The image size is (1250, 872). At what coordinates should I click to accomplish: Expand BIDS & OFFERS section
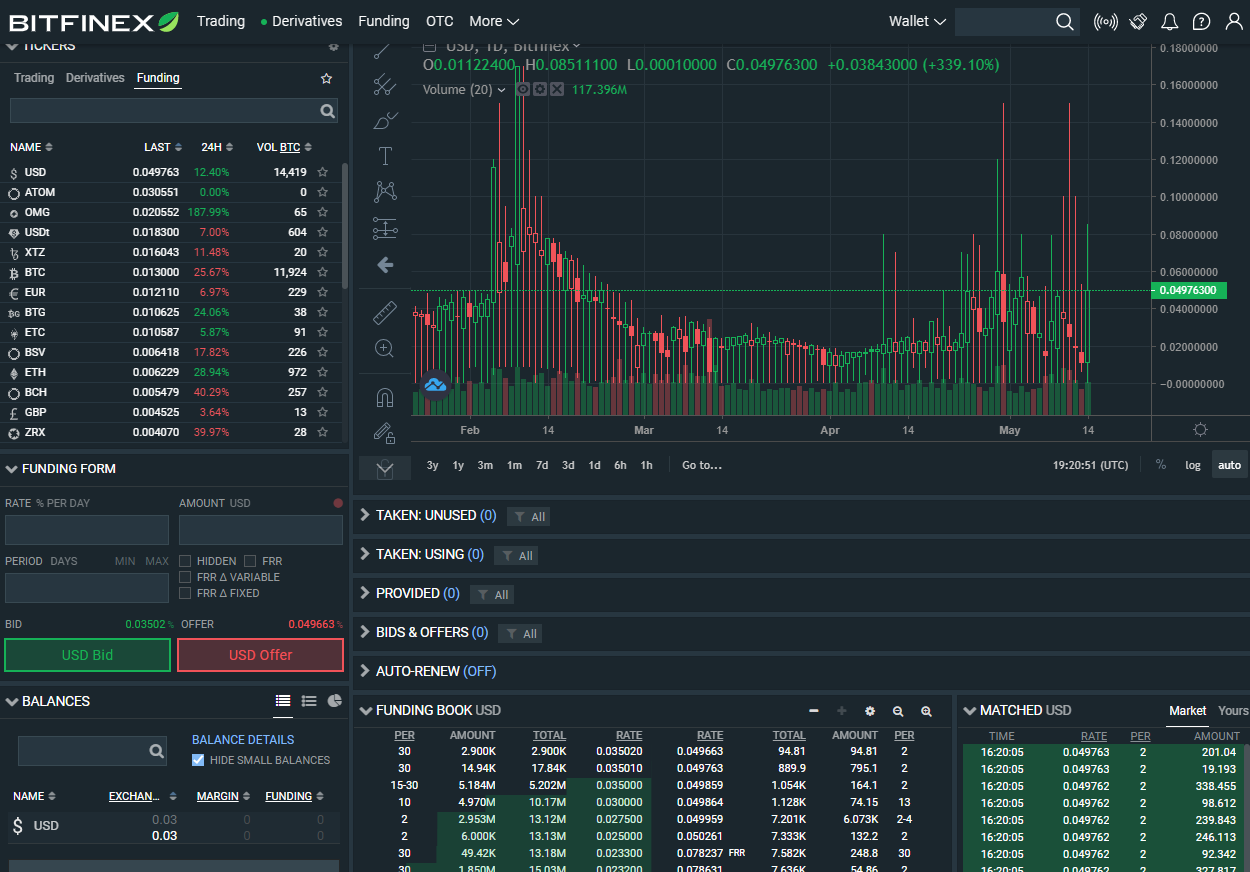(x=365, y=632)
